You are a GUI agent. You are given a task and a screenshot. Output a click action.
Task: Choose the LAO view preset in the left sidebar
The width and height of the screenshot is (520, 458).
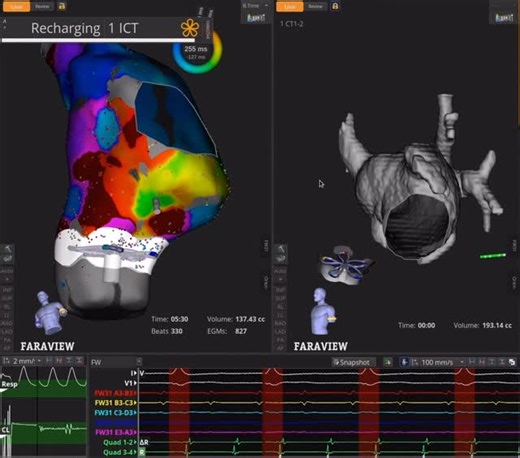click(x=7, y=331)
